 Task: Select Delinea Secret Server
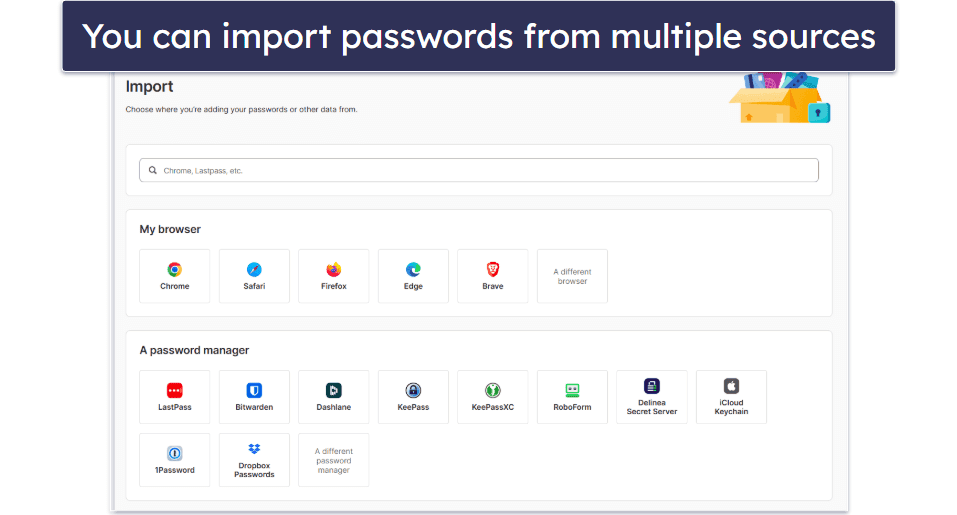651,397
